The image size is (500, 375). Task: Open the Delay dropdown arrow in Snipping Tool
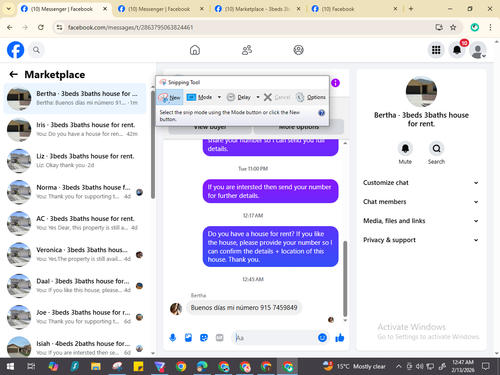tap(258, 97)
